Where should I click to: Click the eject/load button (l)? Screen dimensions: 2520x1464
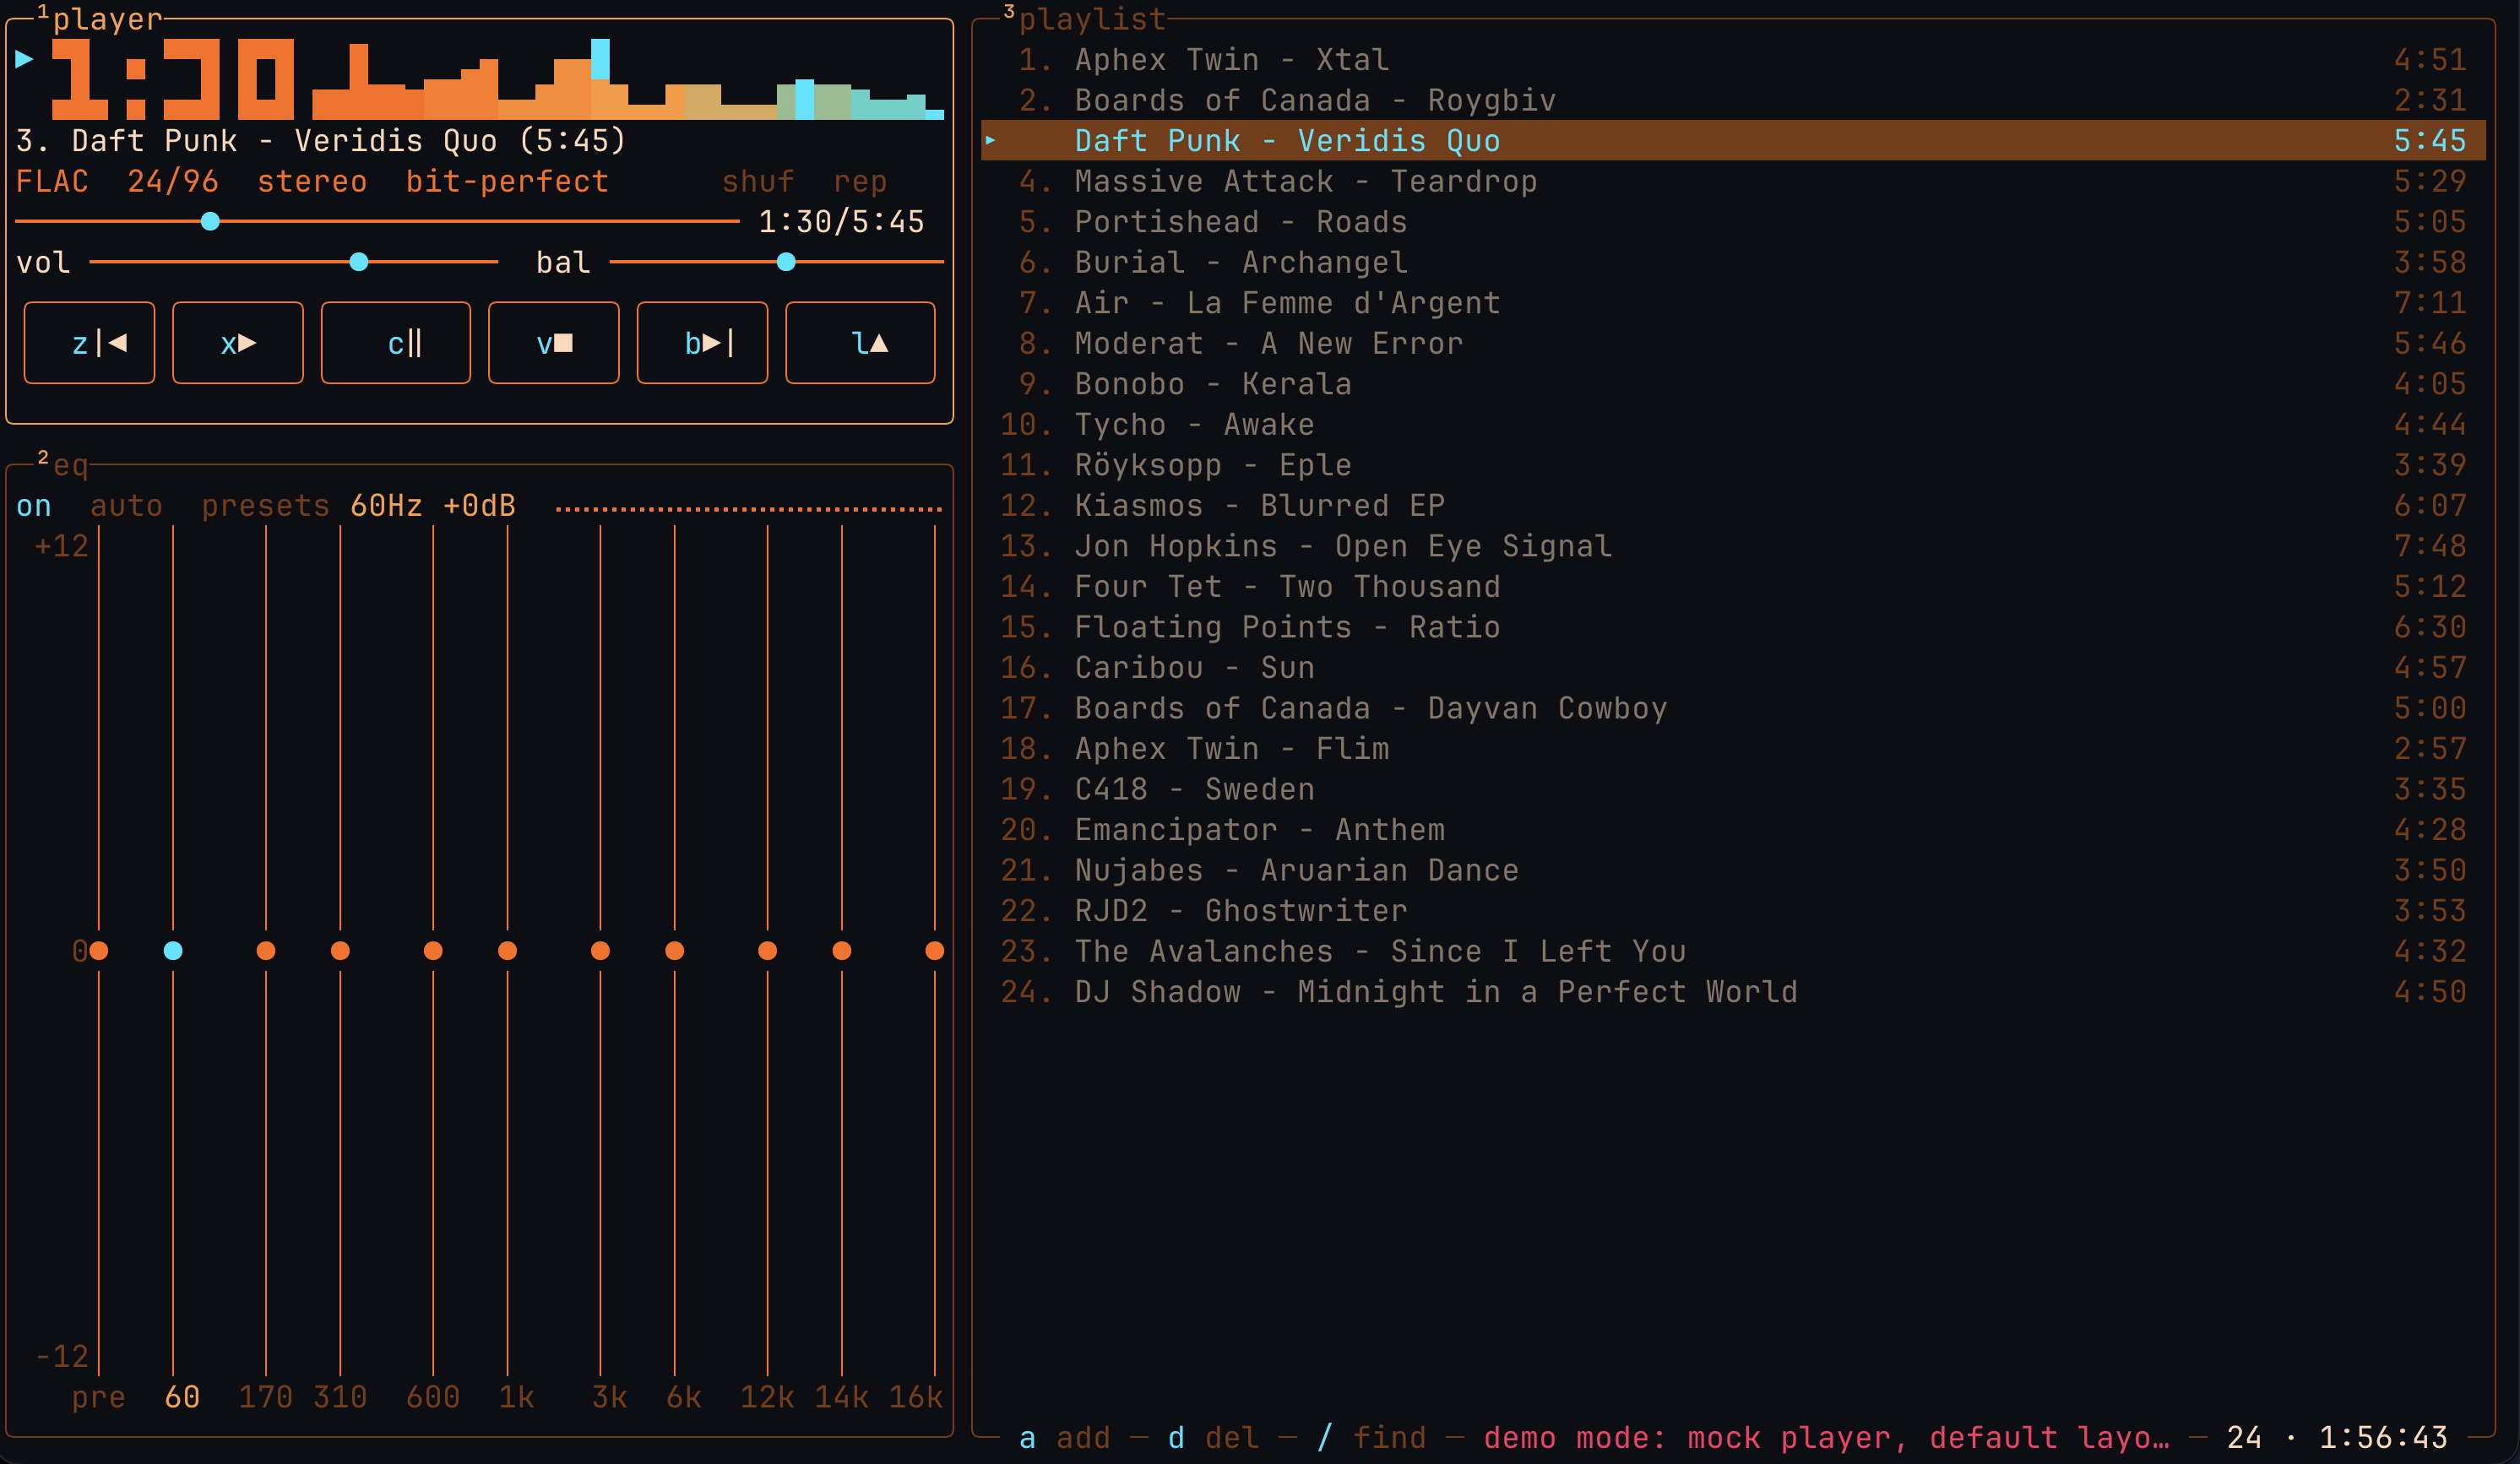[x=861, y=343]
